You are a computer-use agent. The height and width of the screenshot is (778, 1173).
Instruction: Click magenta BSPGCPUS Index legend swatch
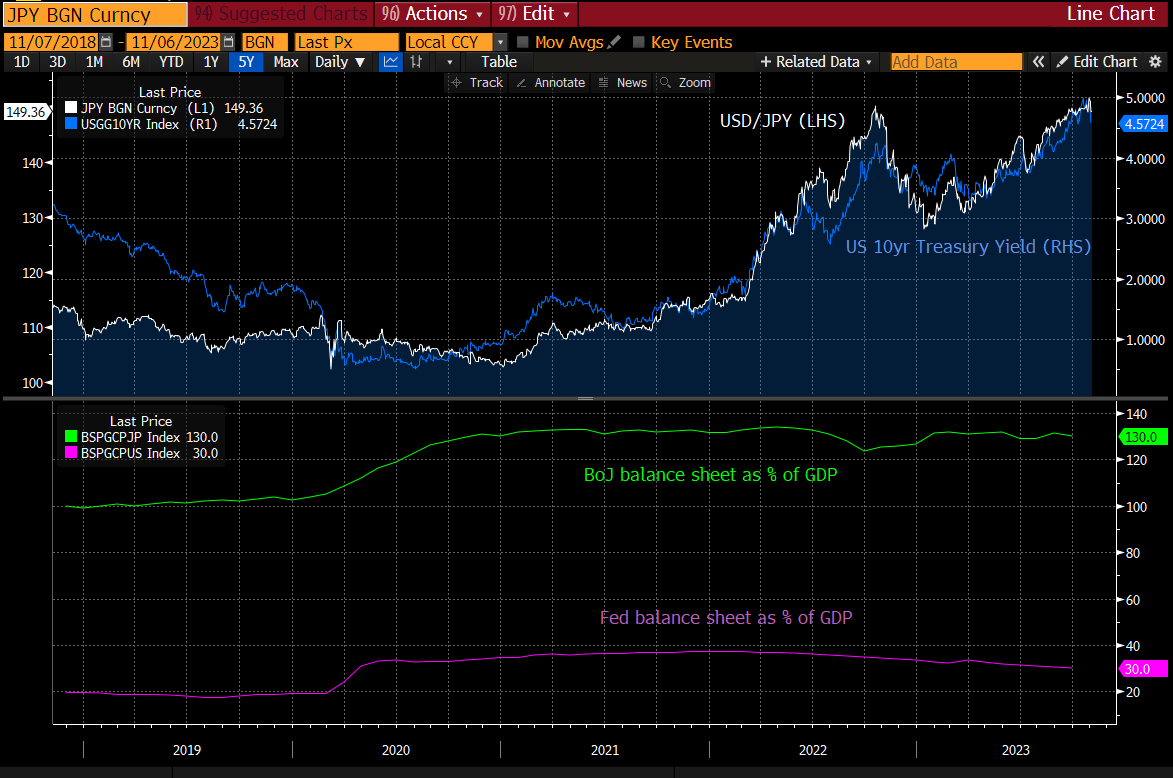click(71, 453)
